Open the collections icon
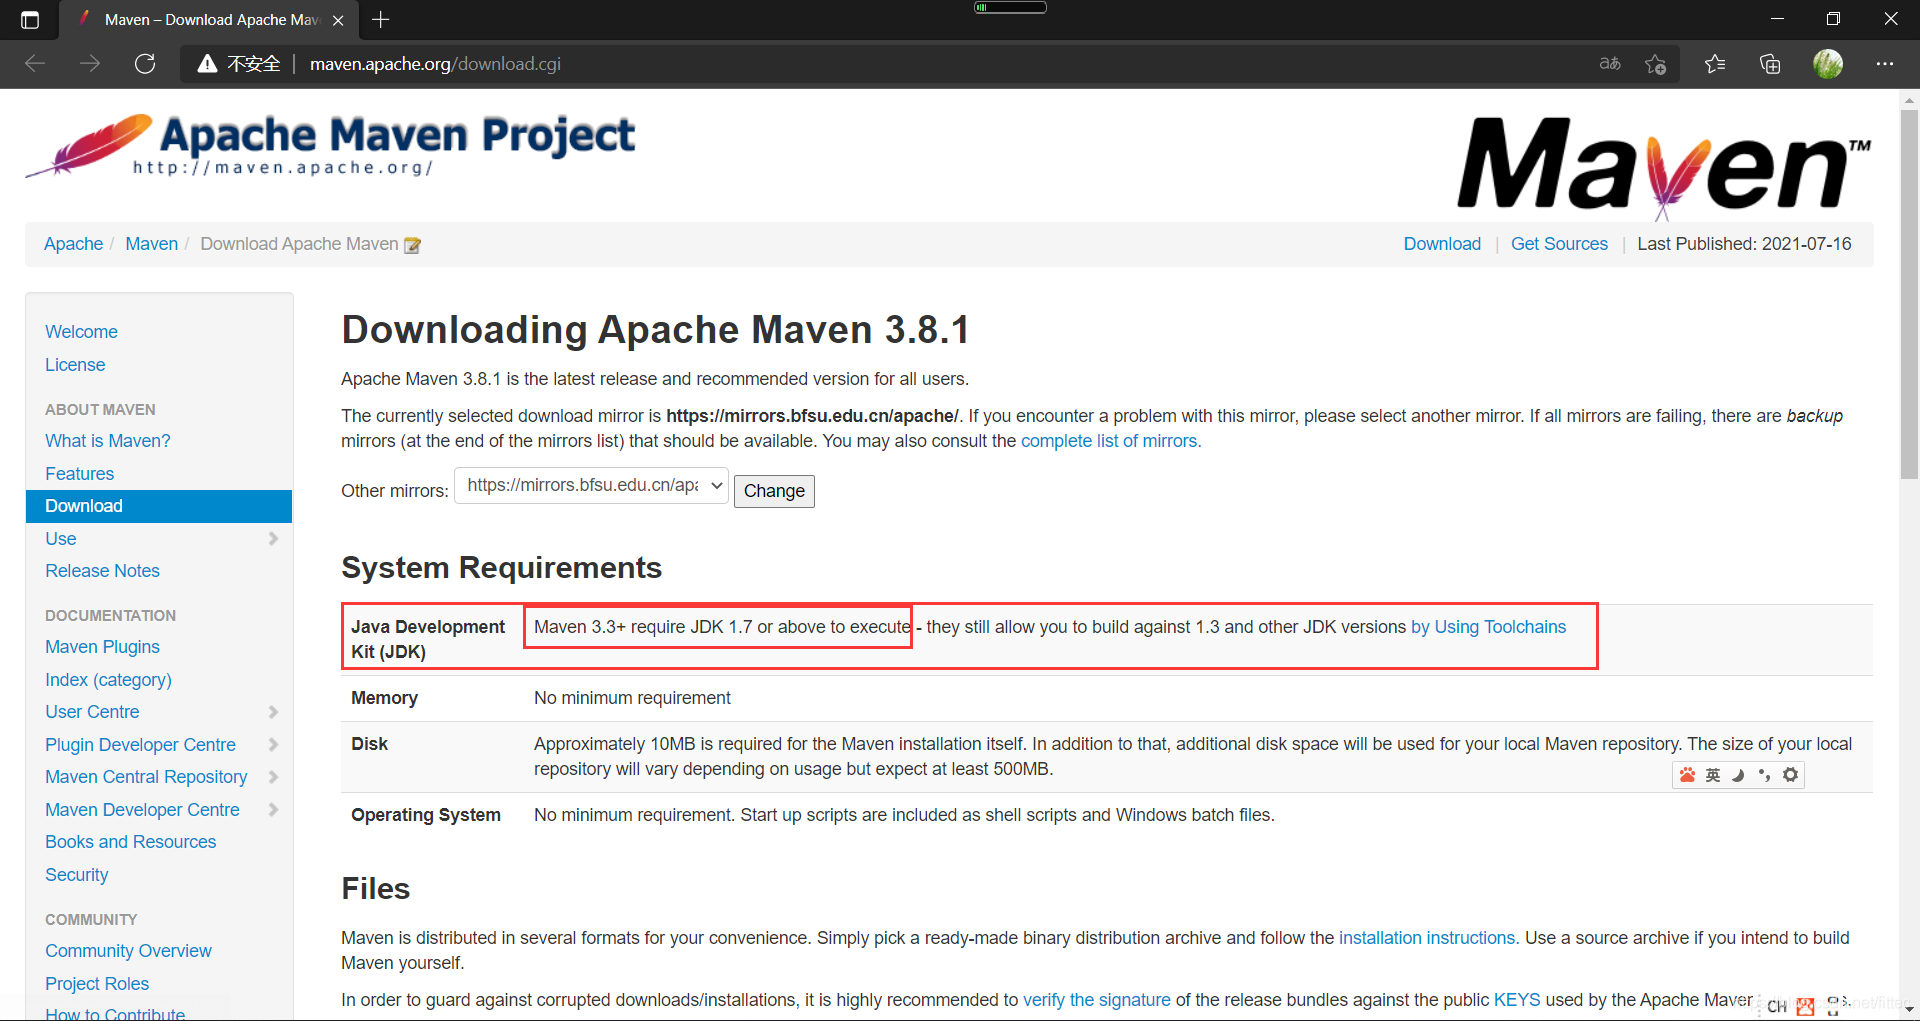1920x1021 pixels. click(x=1770, y=64)
